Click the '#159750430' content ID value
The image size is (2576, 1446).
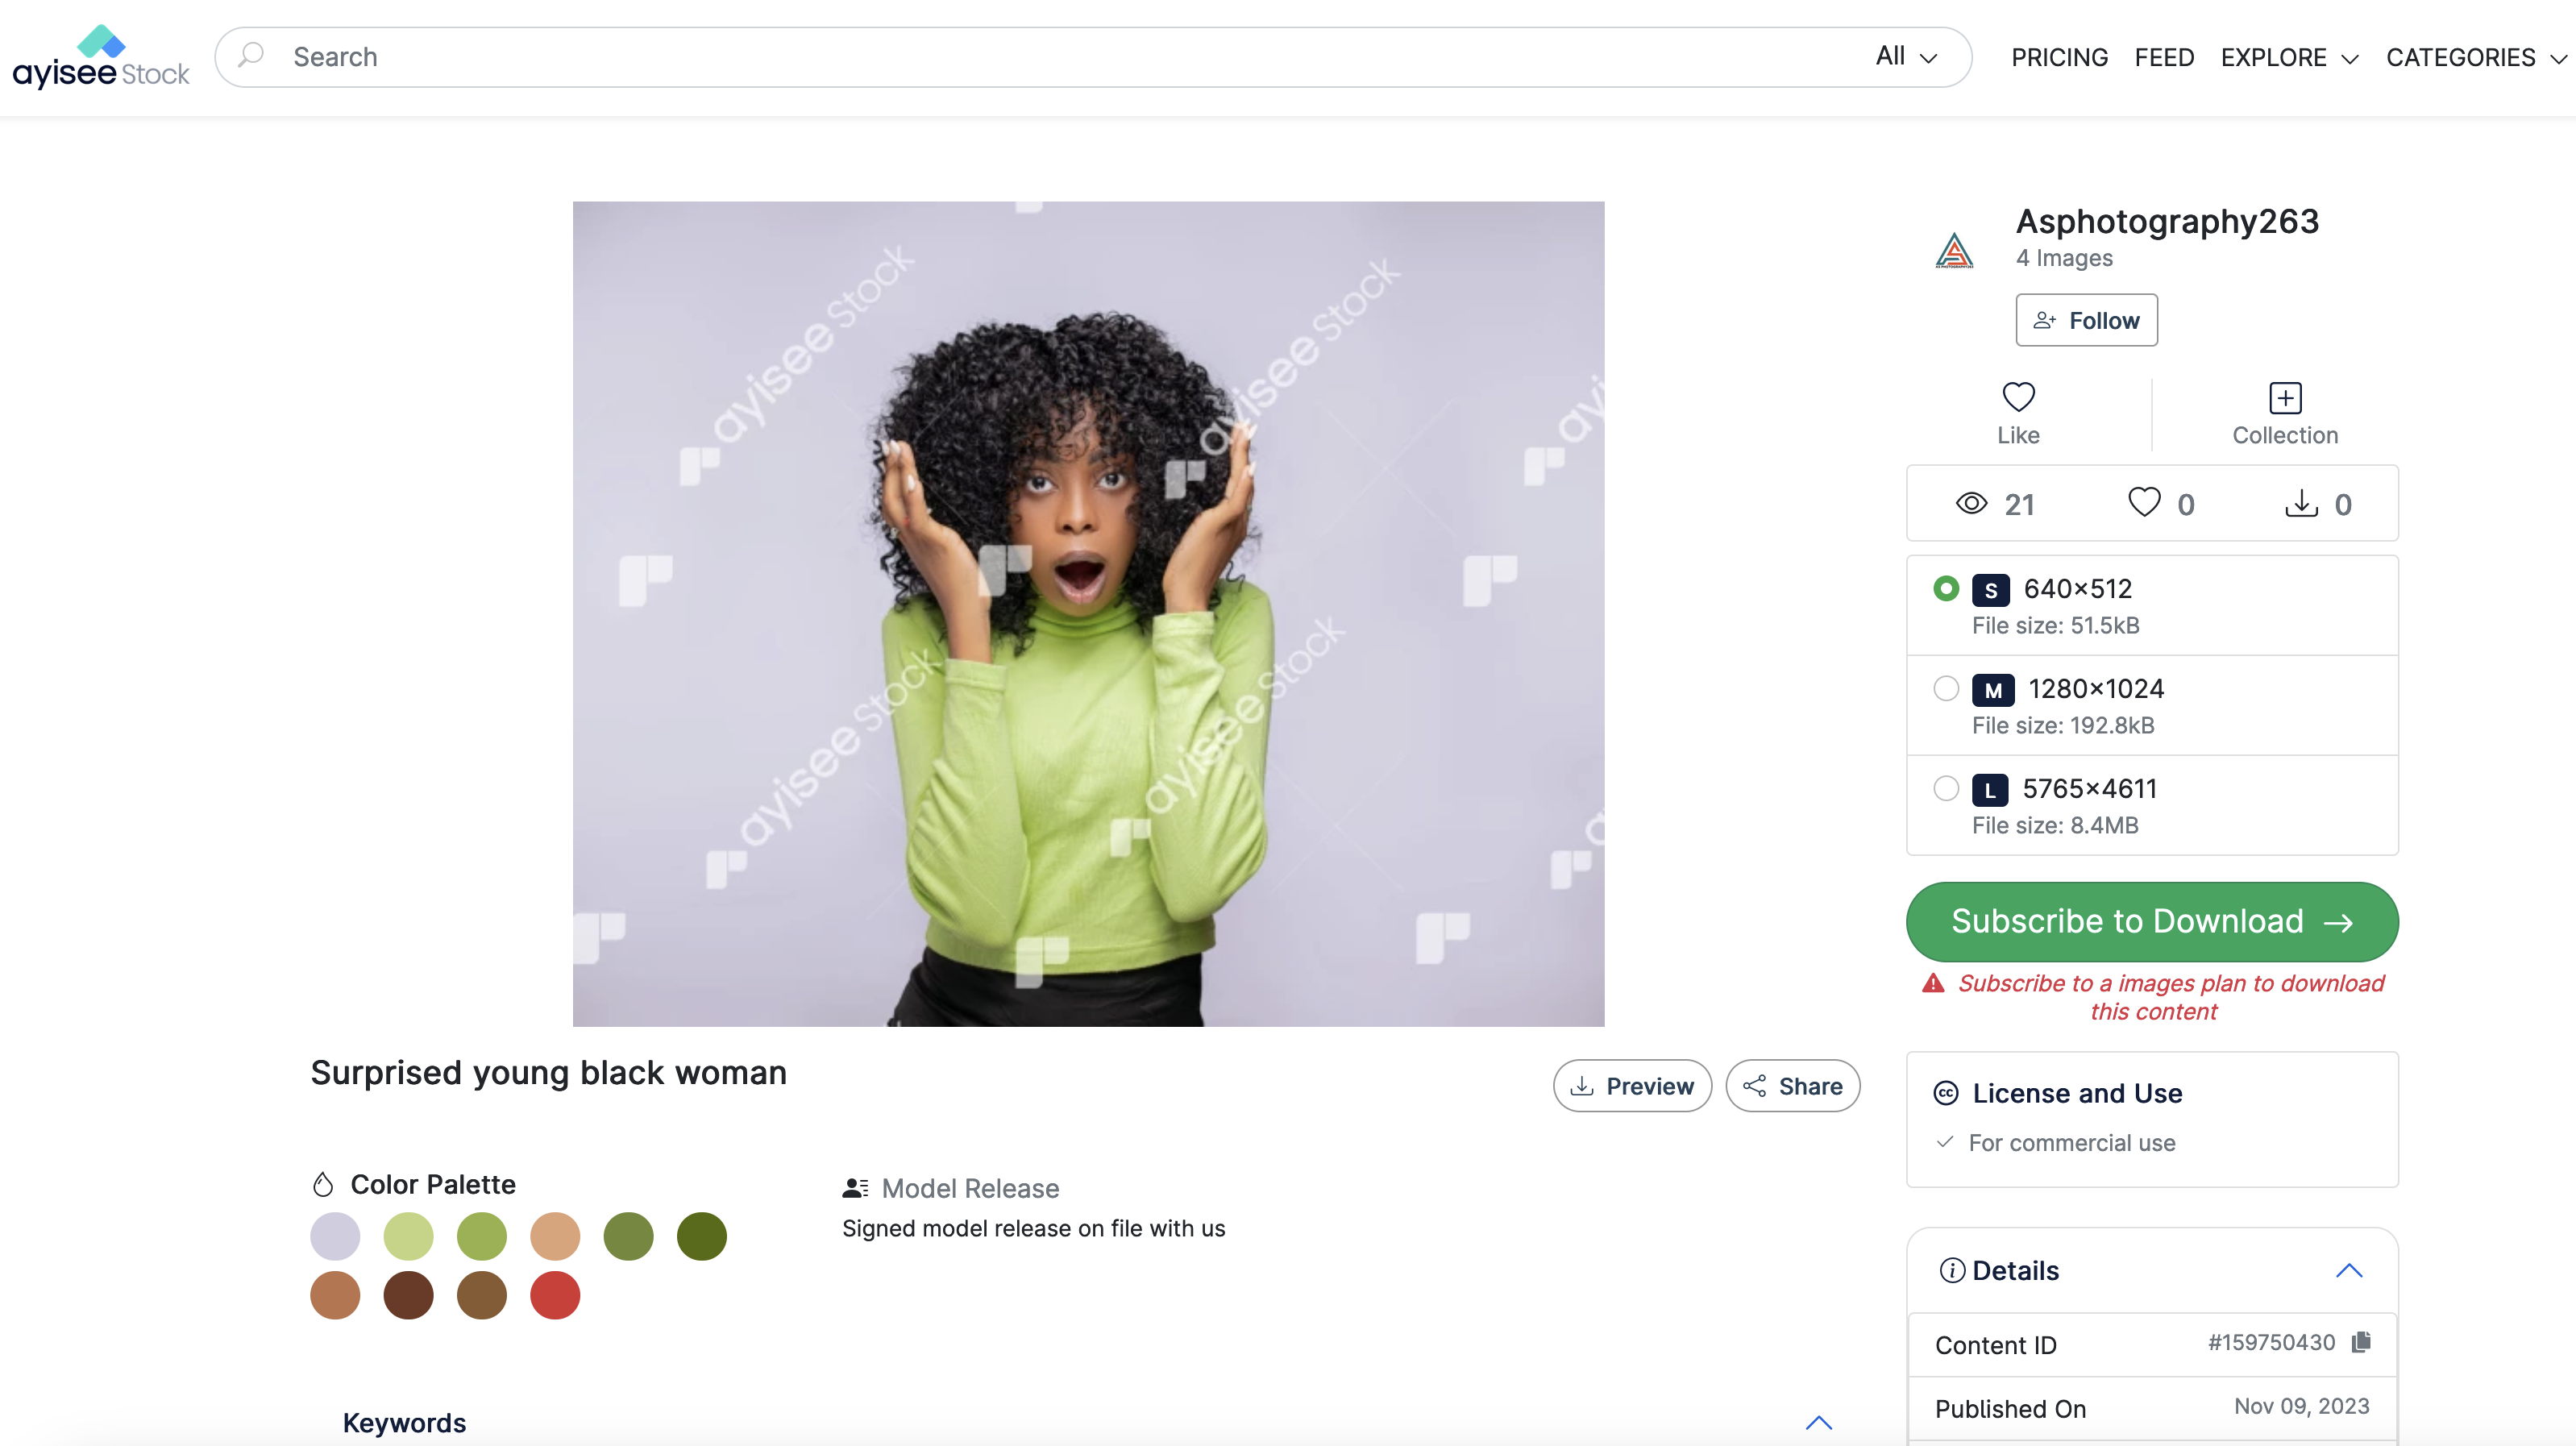point(2271,1342)
